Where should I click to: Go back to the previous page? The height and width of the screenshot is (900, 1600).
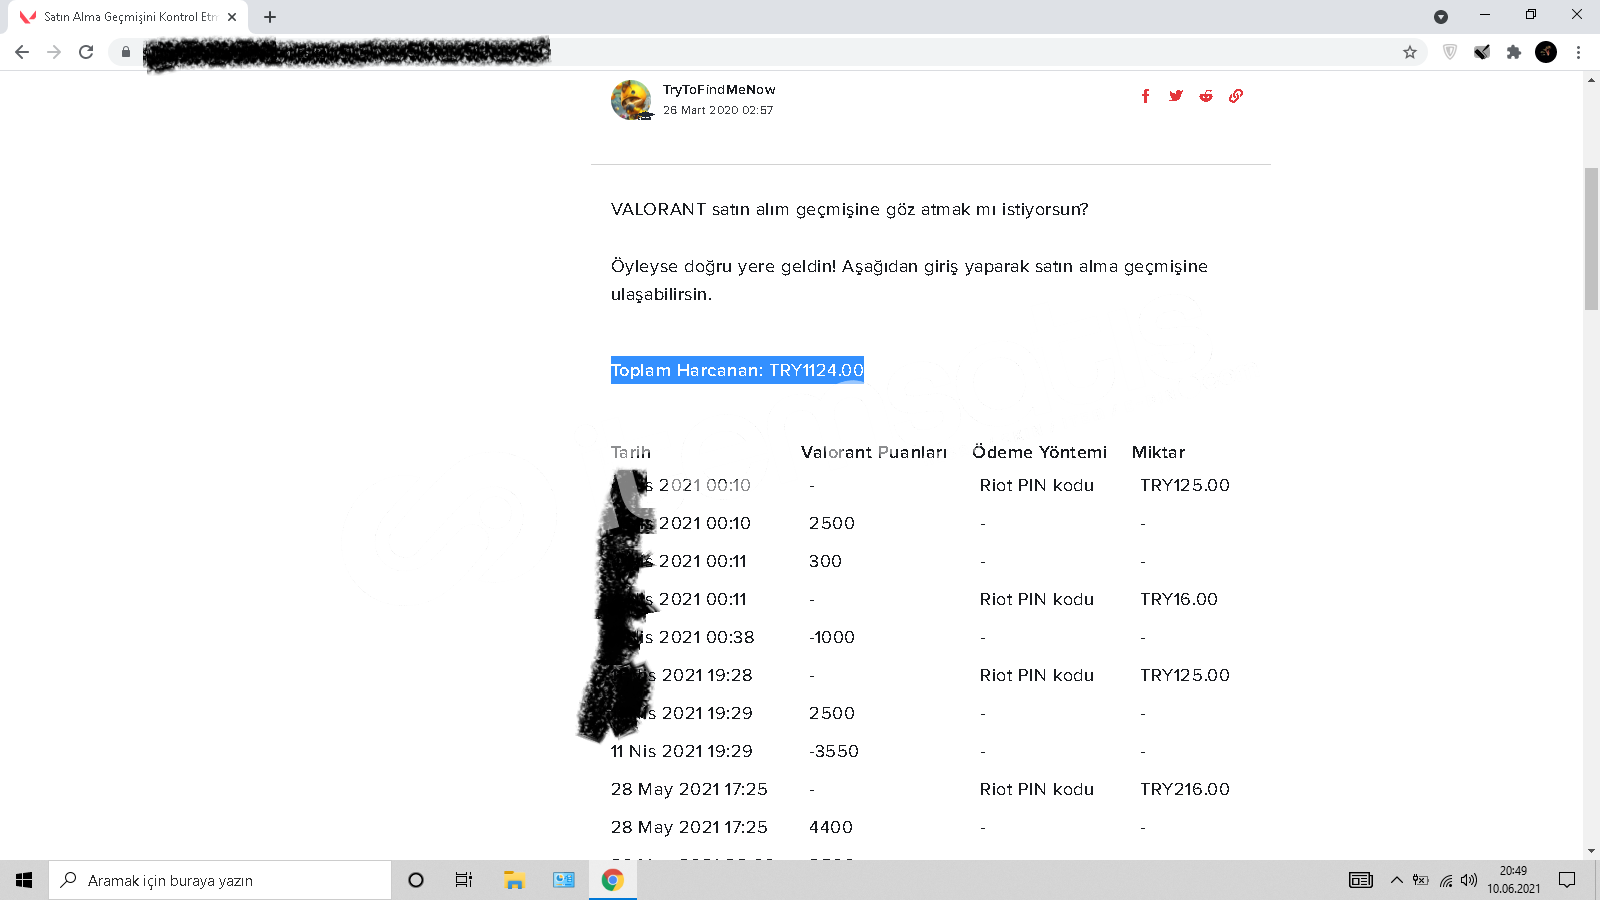tap(22, 52)
